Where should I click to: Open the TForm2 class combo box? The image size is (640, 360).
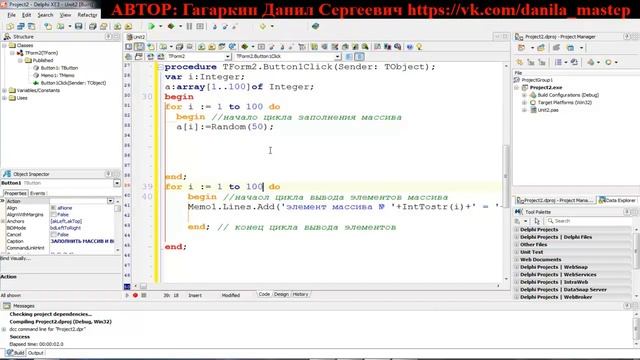[x=199, y=57]
